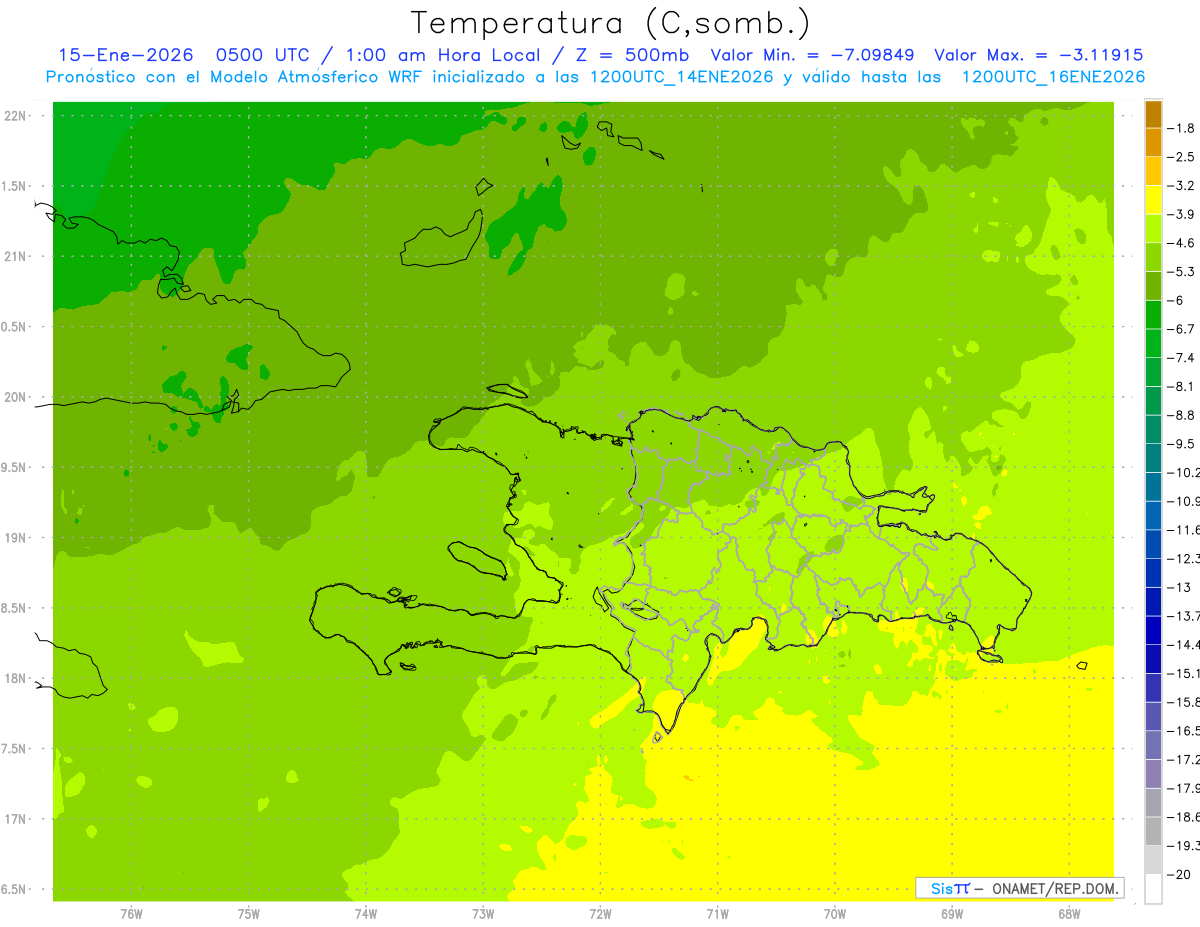
Task: Click the -5.3 colorbar value
Action: (1182, 272)
